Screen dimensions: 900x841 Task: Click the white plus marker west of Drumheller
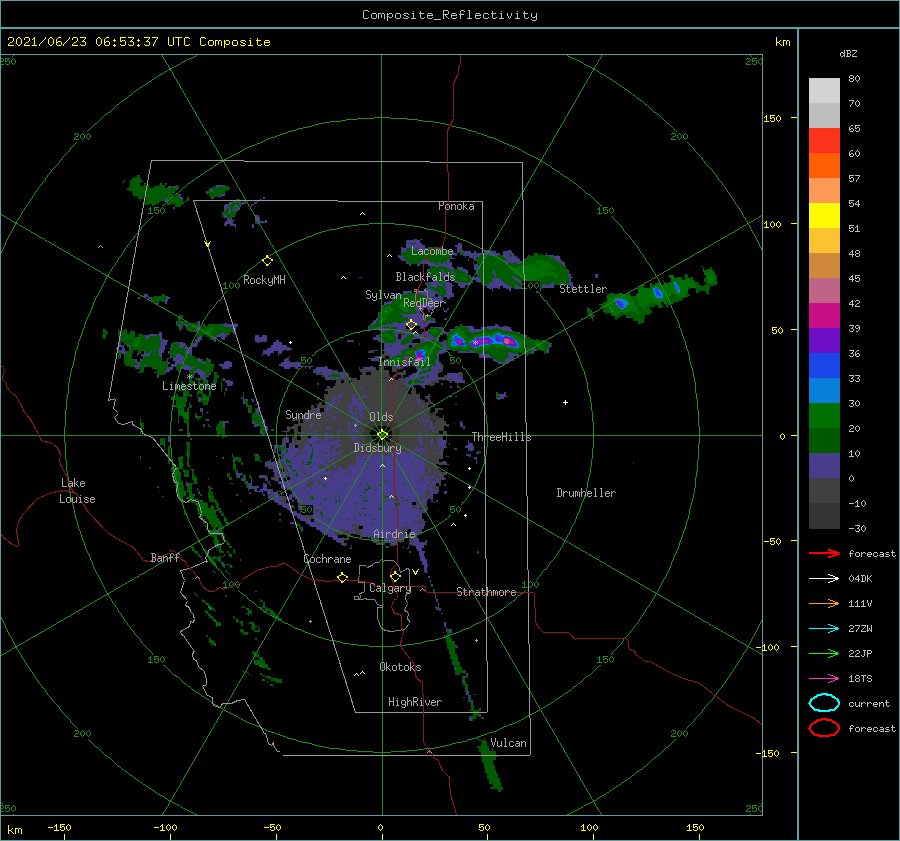point(565,402)
